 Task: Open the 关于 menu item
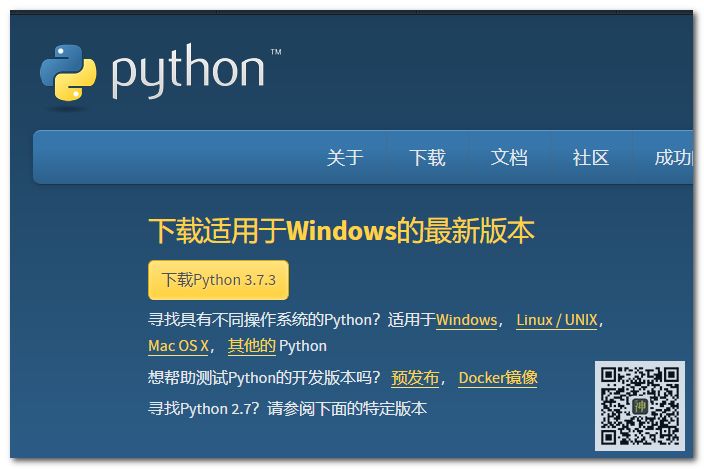pyautogui.click(x=345, y=158)
